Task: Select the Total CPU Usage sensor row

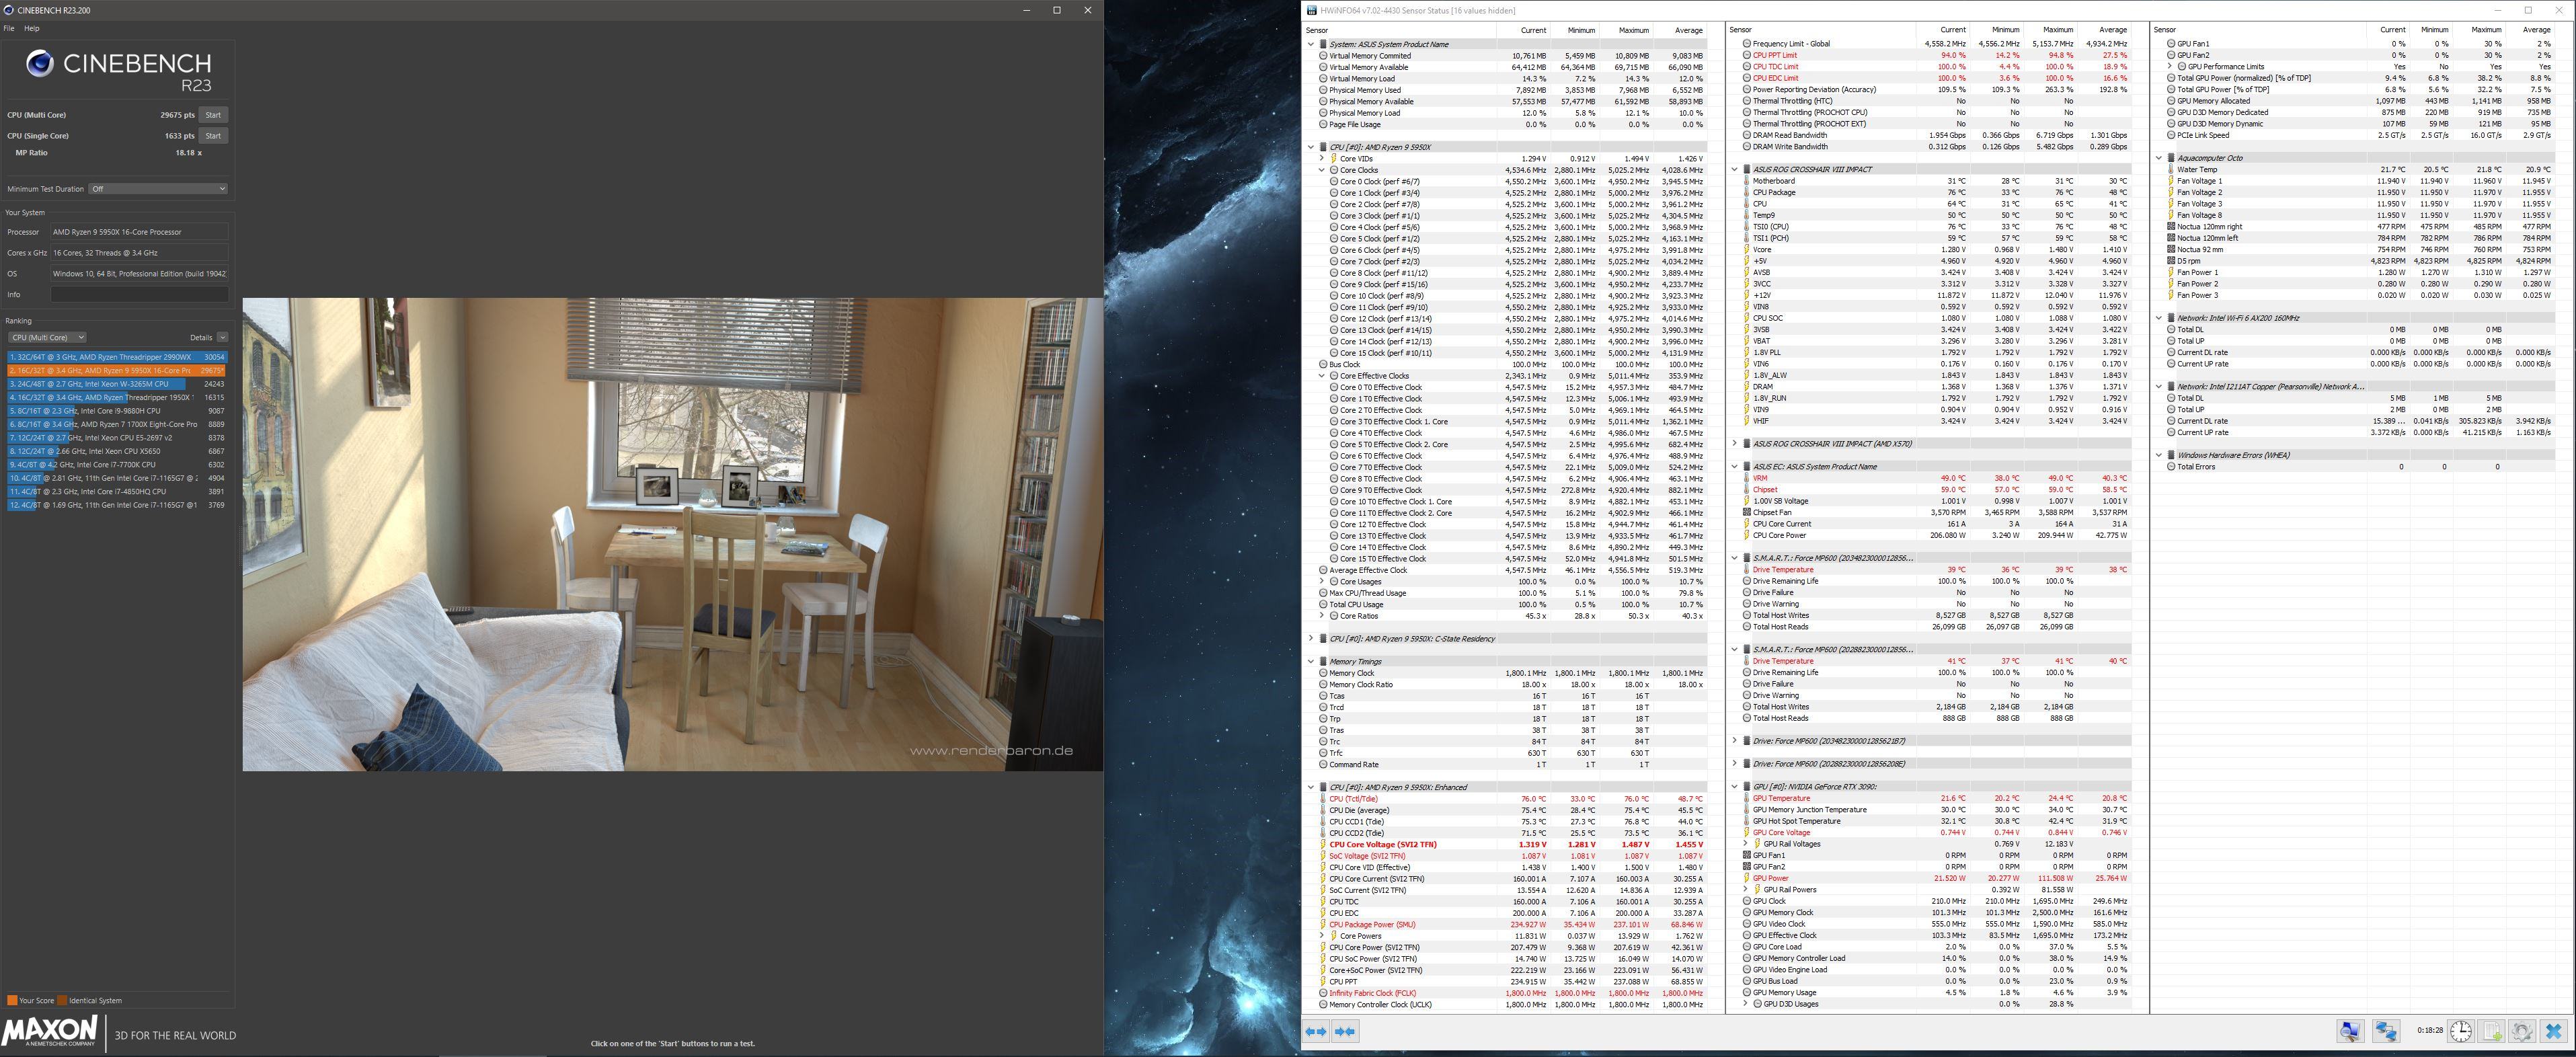Action: tap(1513, 604)
